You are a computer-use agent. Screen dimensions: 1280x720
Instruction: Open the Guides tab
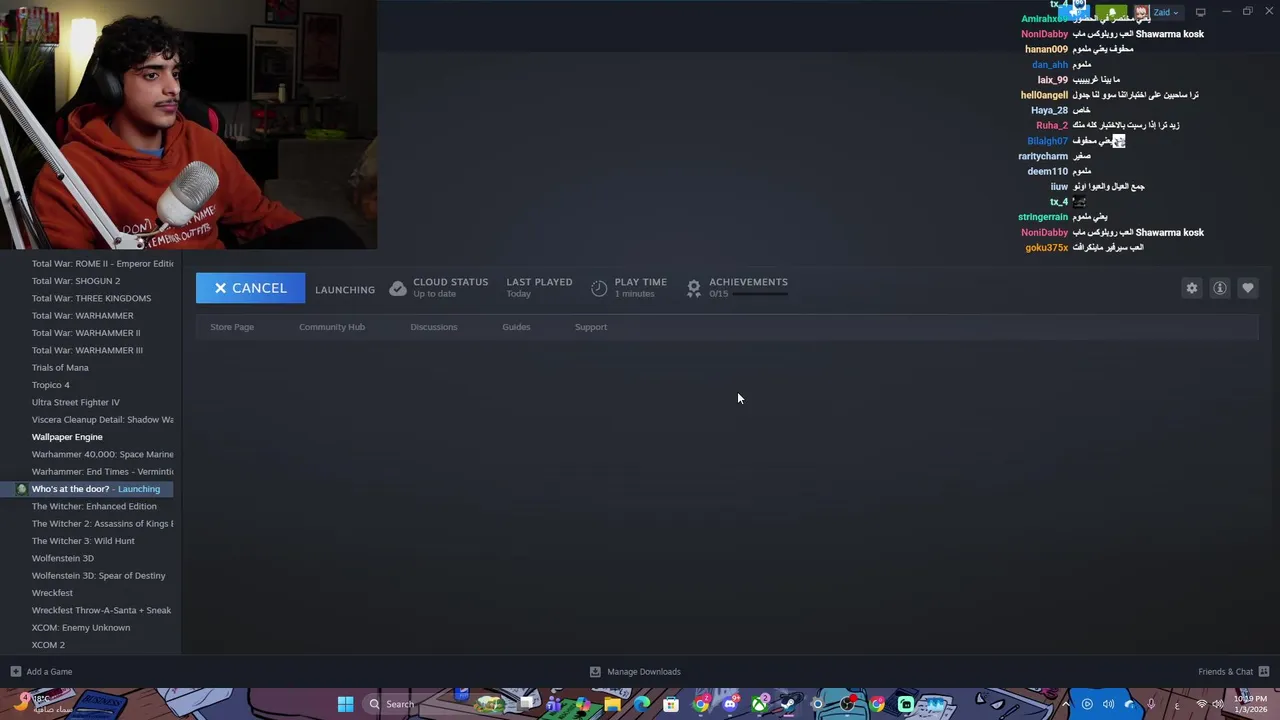[x=516, y=327]
